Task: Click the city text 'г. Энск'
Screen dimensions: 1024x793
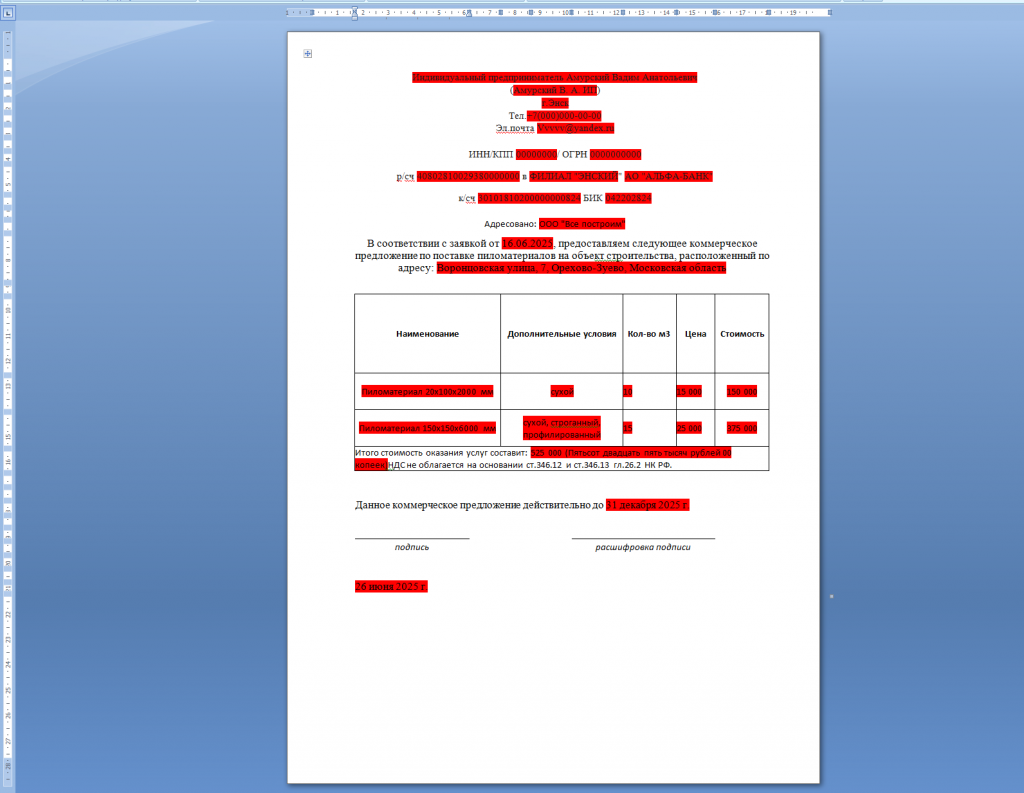Action: [x=555, y=103]
